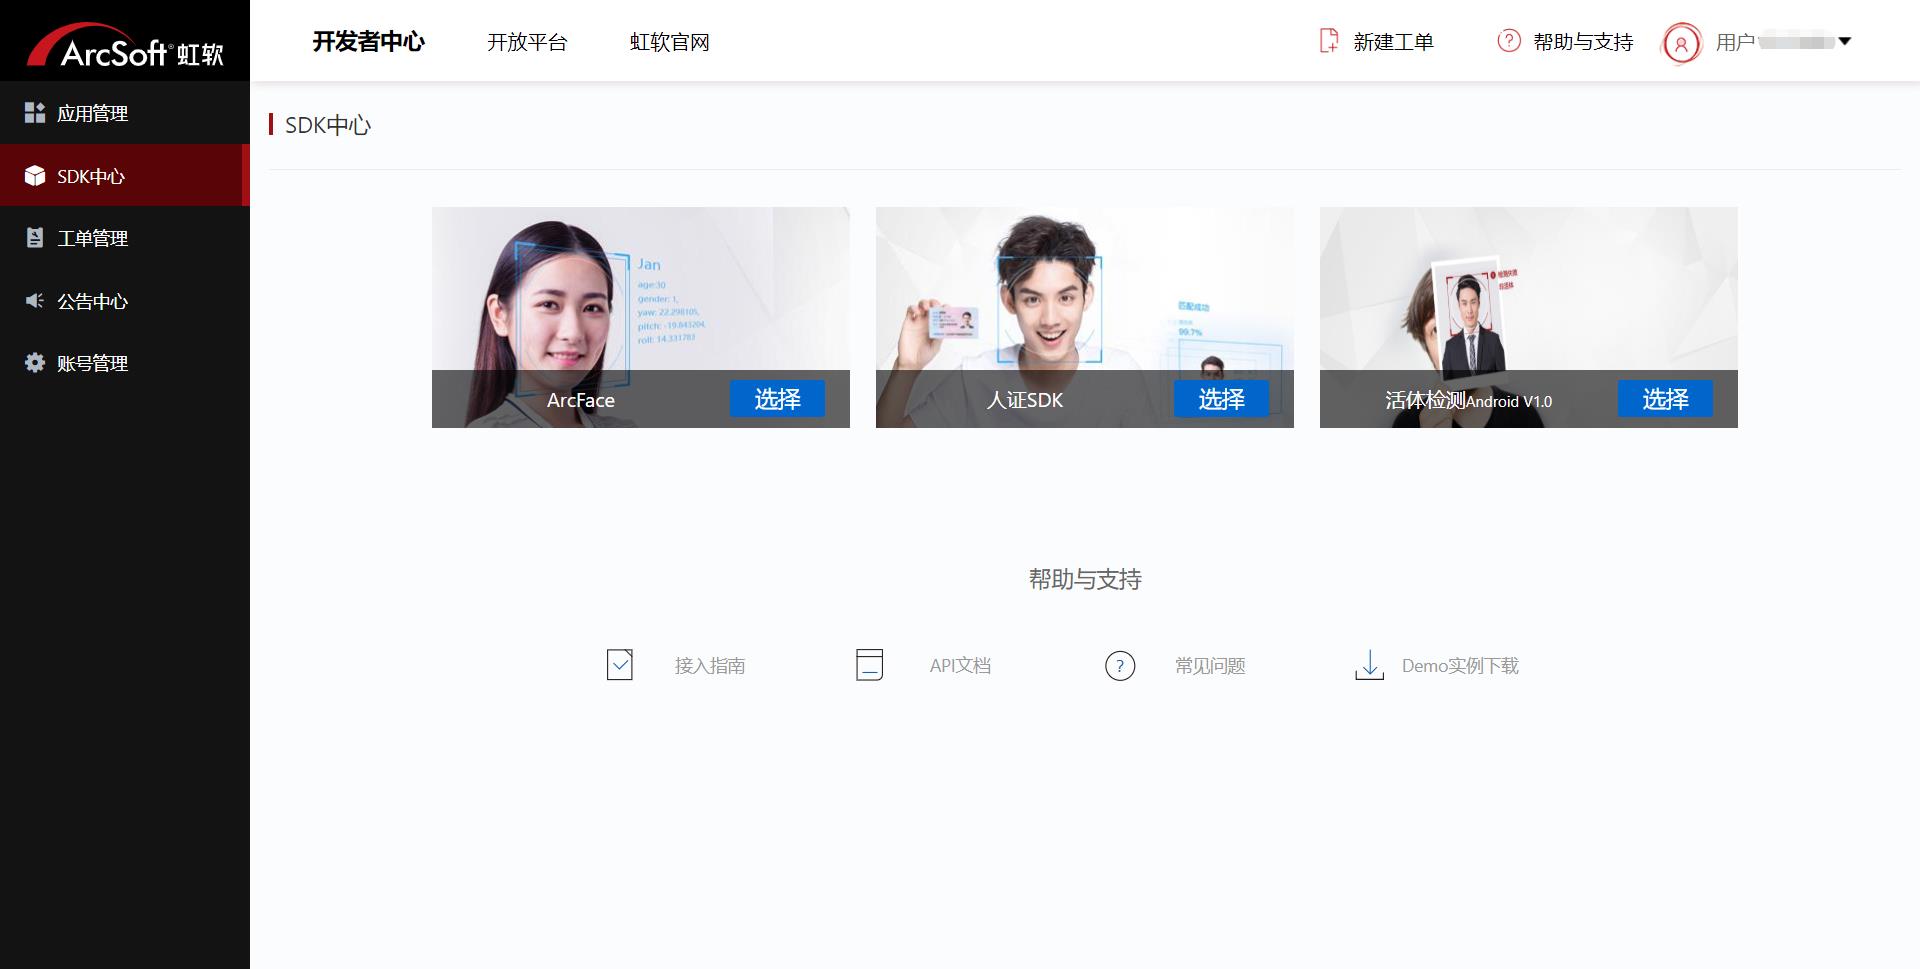Click the user avatar icon

click(x=1681, y=43)
